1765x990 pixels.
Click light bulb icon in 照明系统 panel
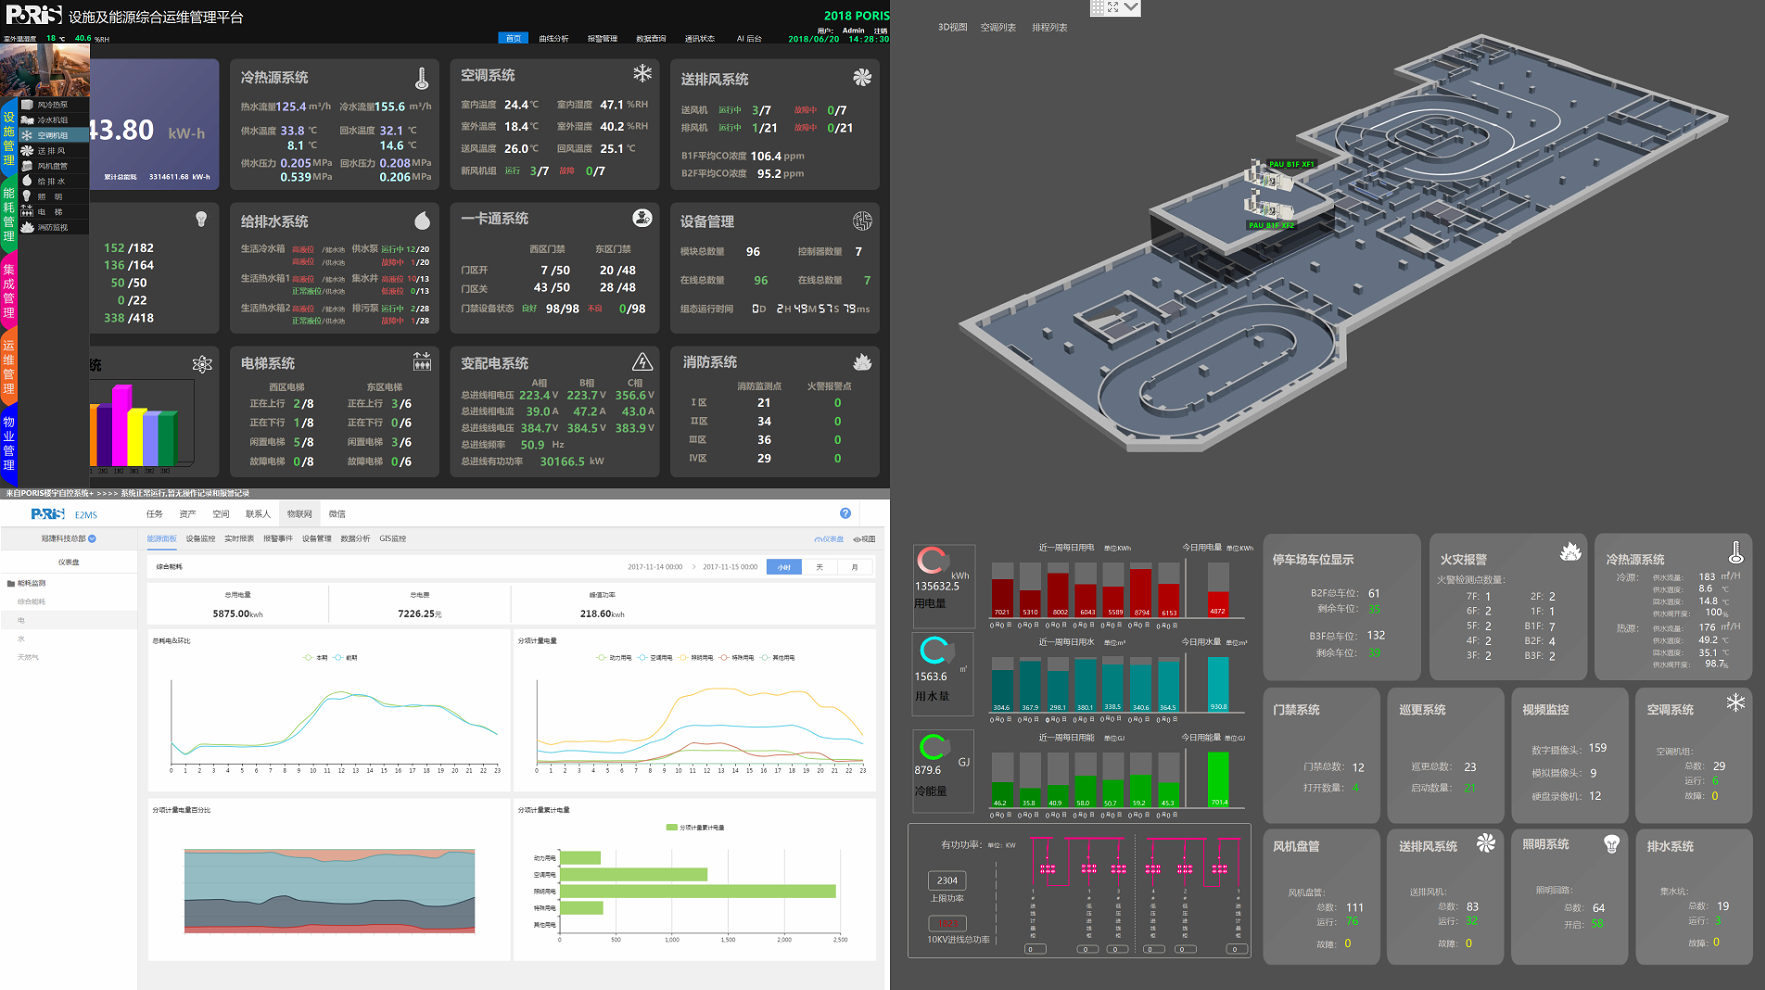point(1611,844)
